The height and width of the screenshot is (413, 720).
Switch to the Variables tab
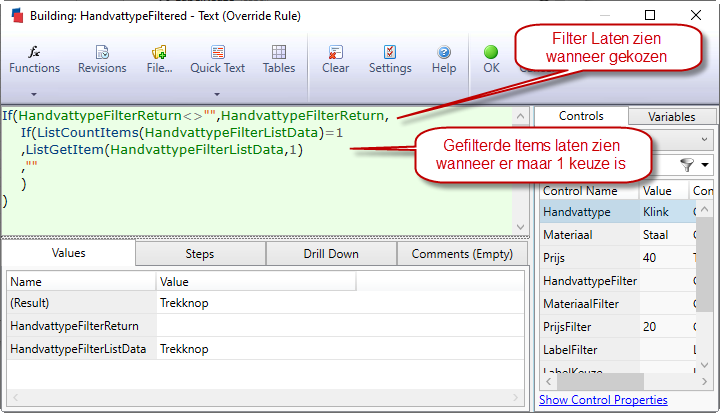click(671, 117)
